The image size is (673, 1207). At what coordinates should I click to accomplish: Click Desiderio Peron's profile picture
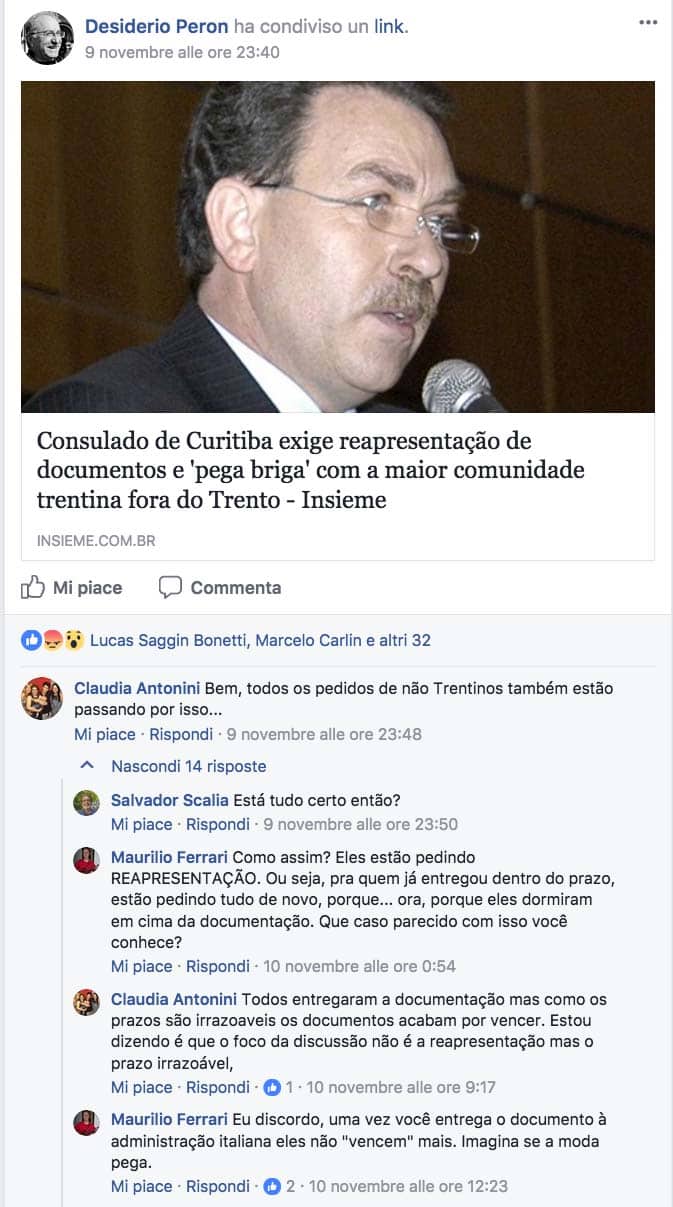tap(47, 38)
